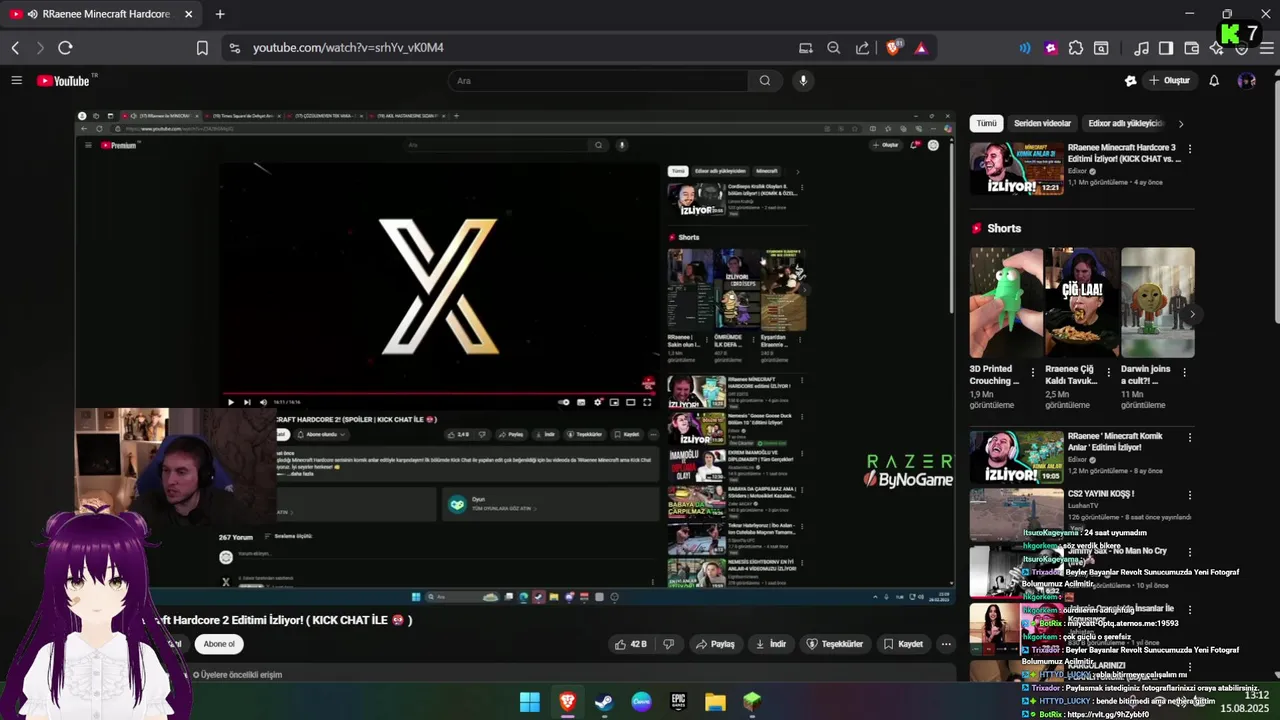1280x720 pixels.
Task: Open Minecraft Hardcore 3 Editimi İzliyor thumbnail
Action: 1016,168
